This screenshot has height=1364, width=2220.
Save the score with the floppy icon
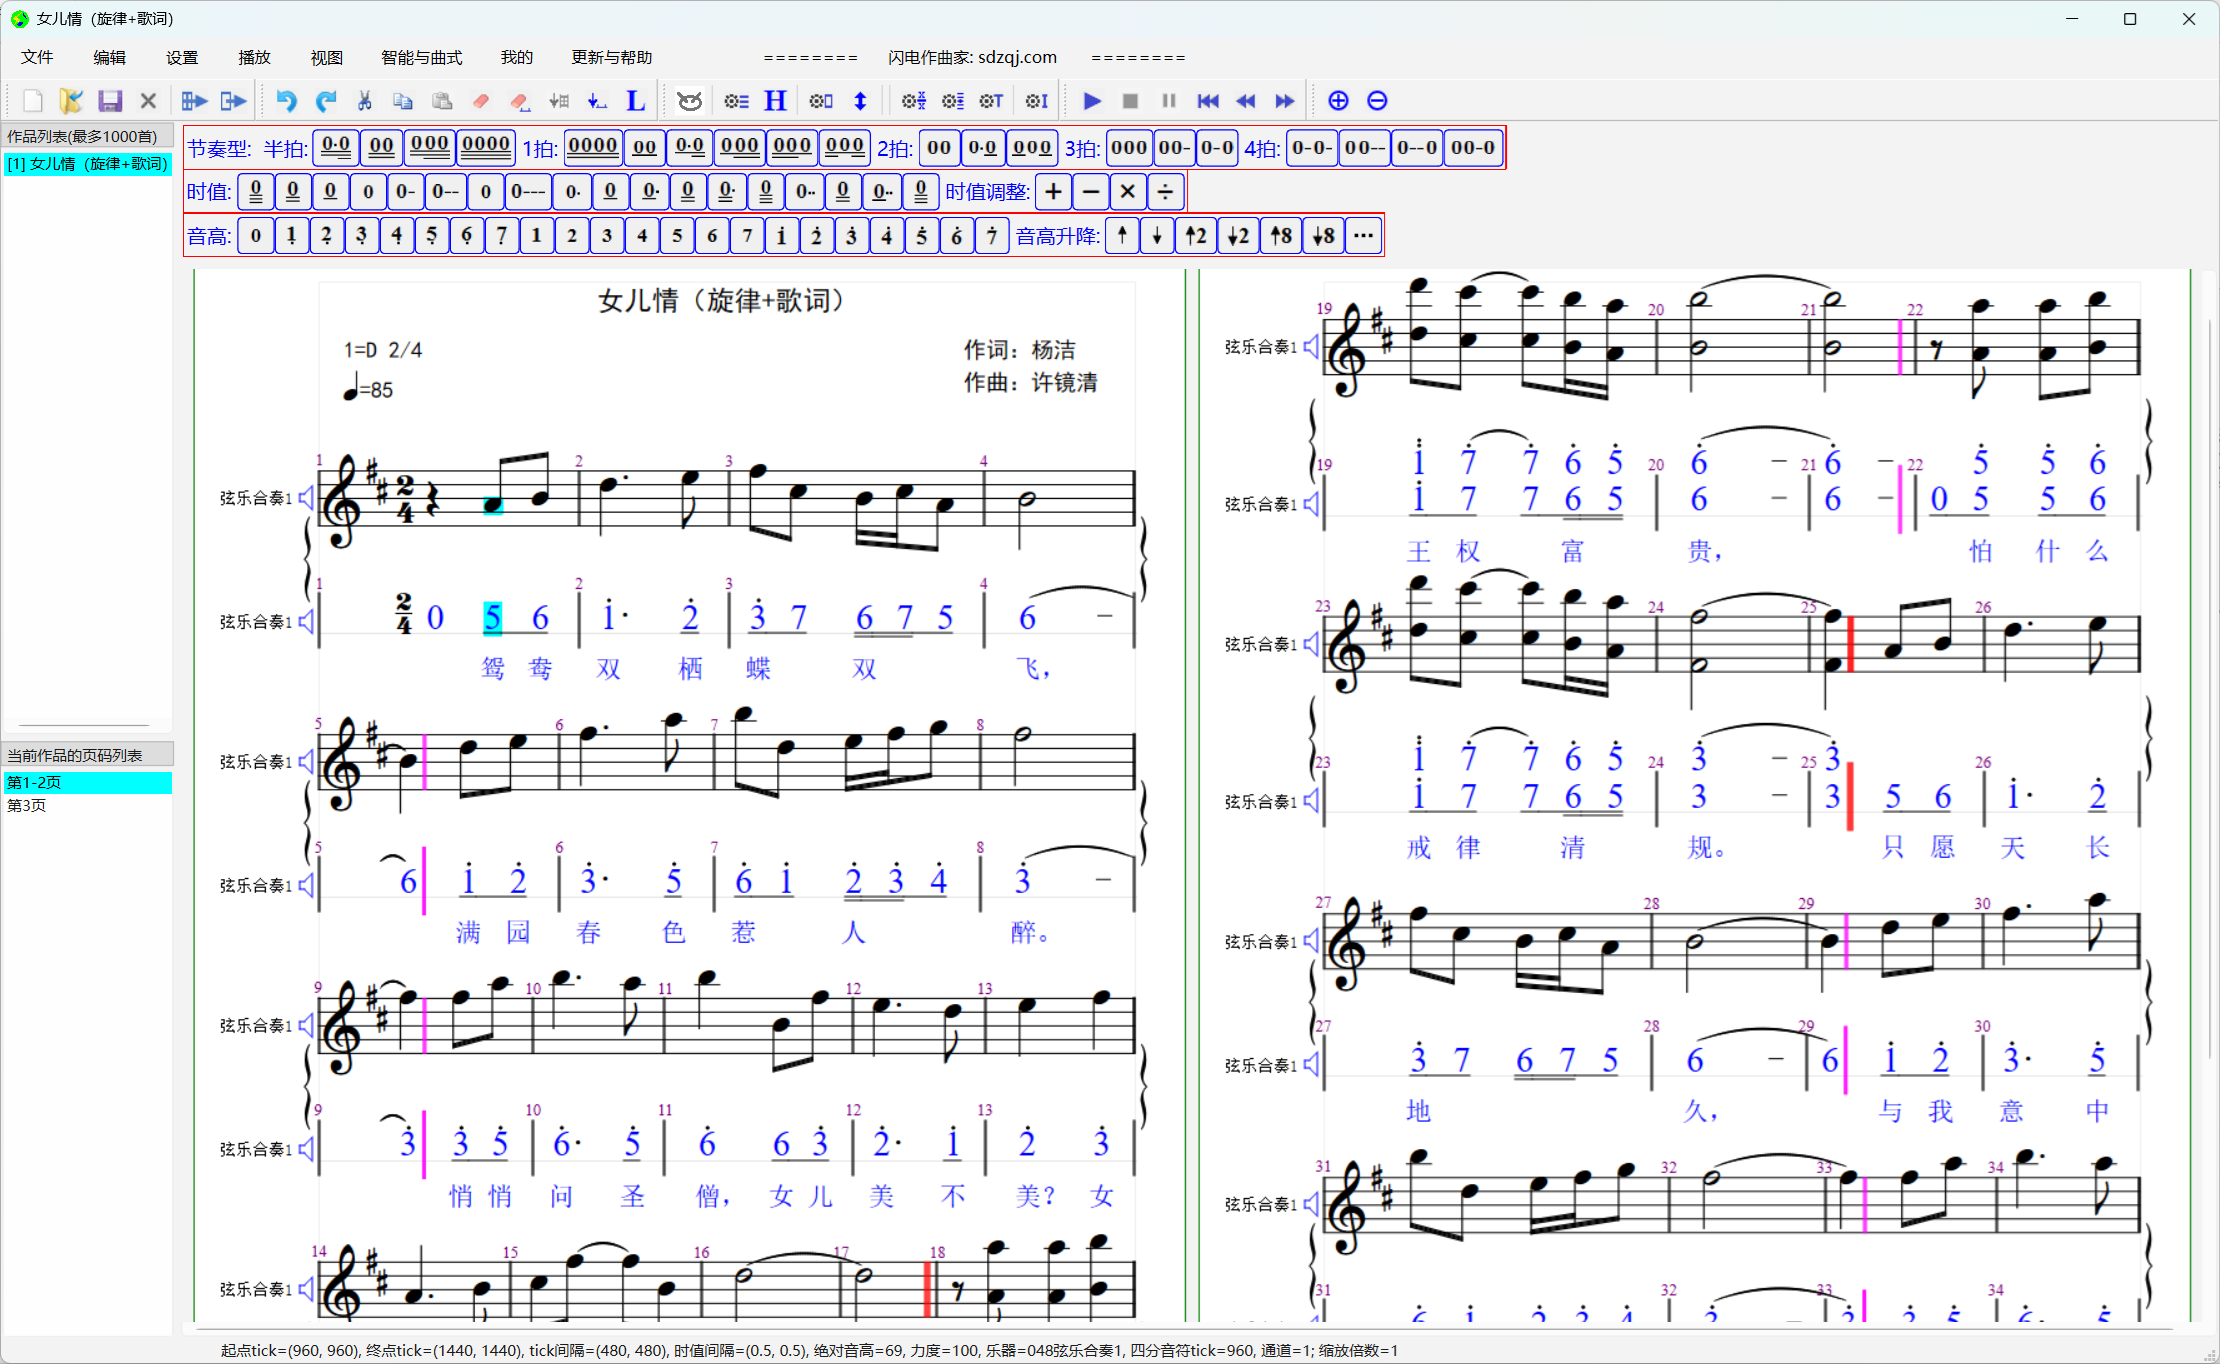110,101
